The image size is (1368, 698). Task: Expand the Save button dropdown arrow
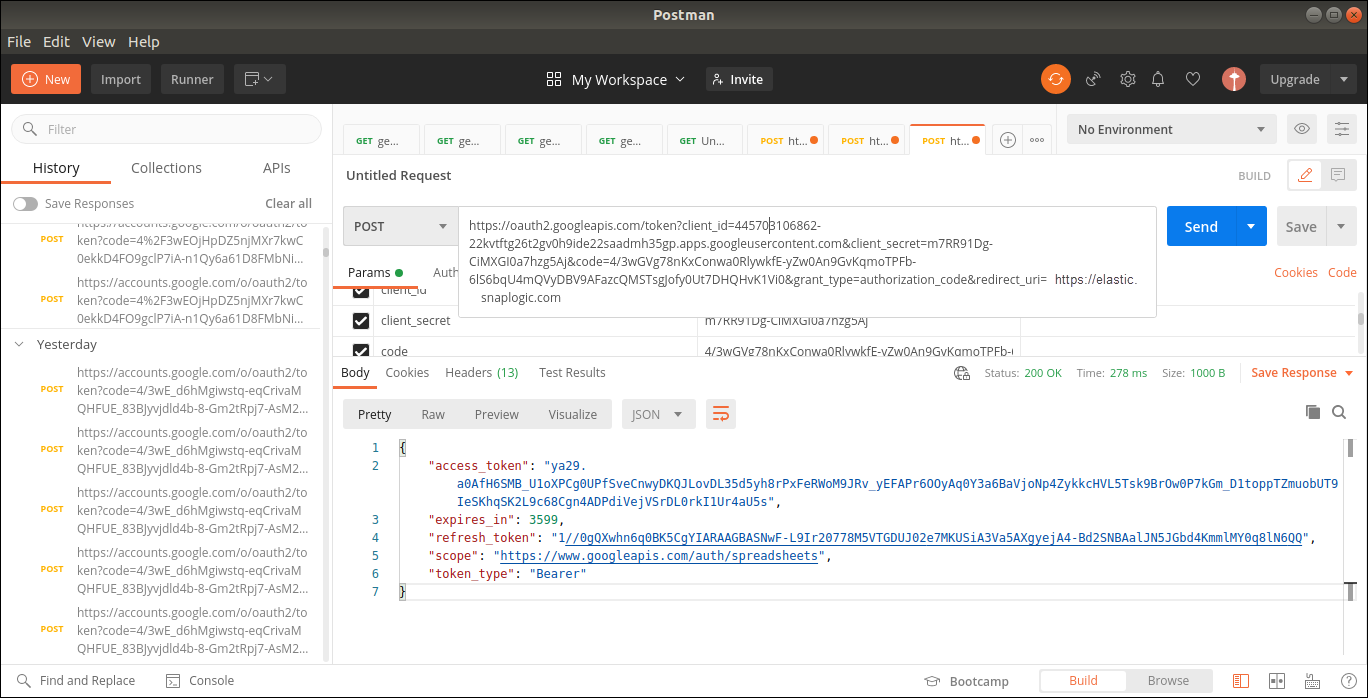[x=1340, y=226]
